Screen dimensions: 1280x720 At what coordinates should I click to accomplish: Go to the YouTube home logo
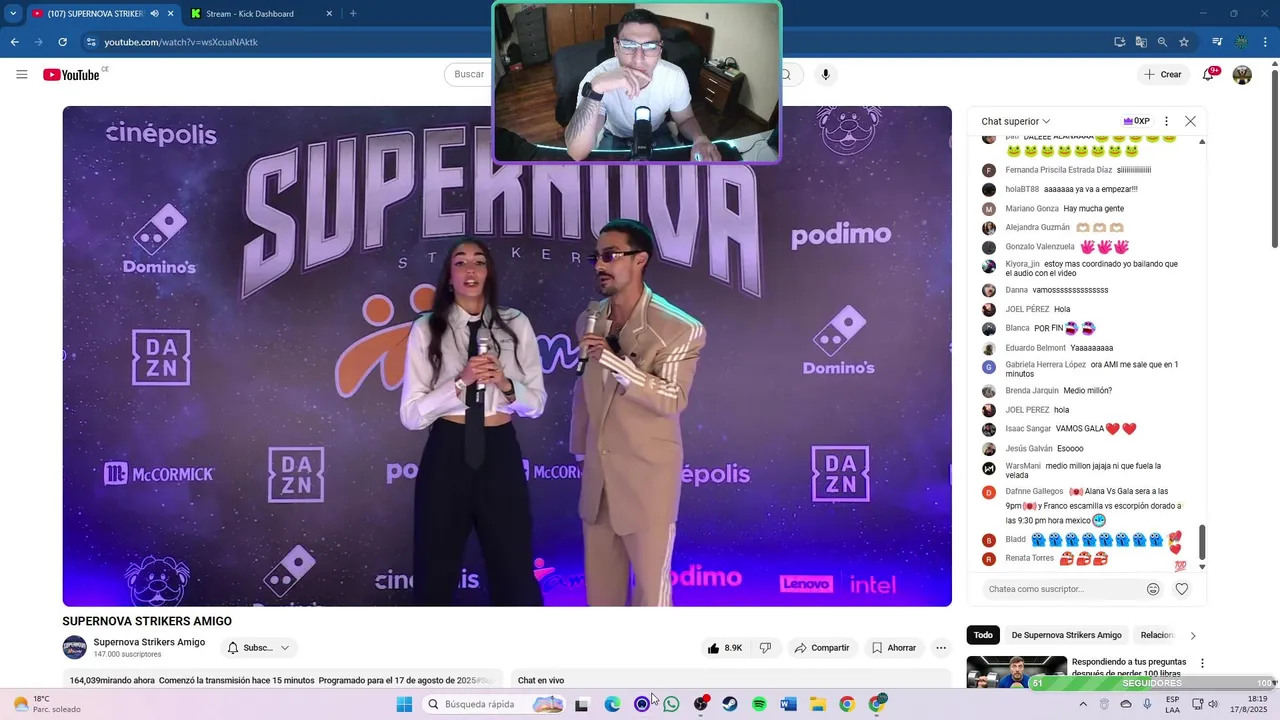point(72,75)
